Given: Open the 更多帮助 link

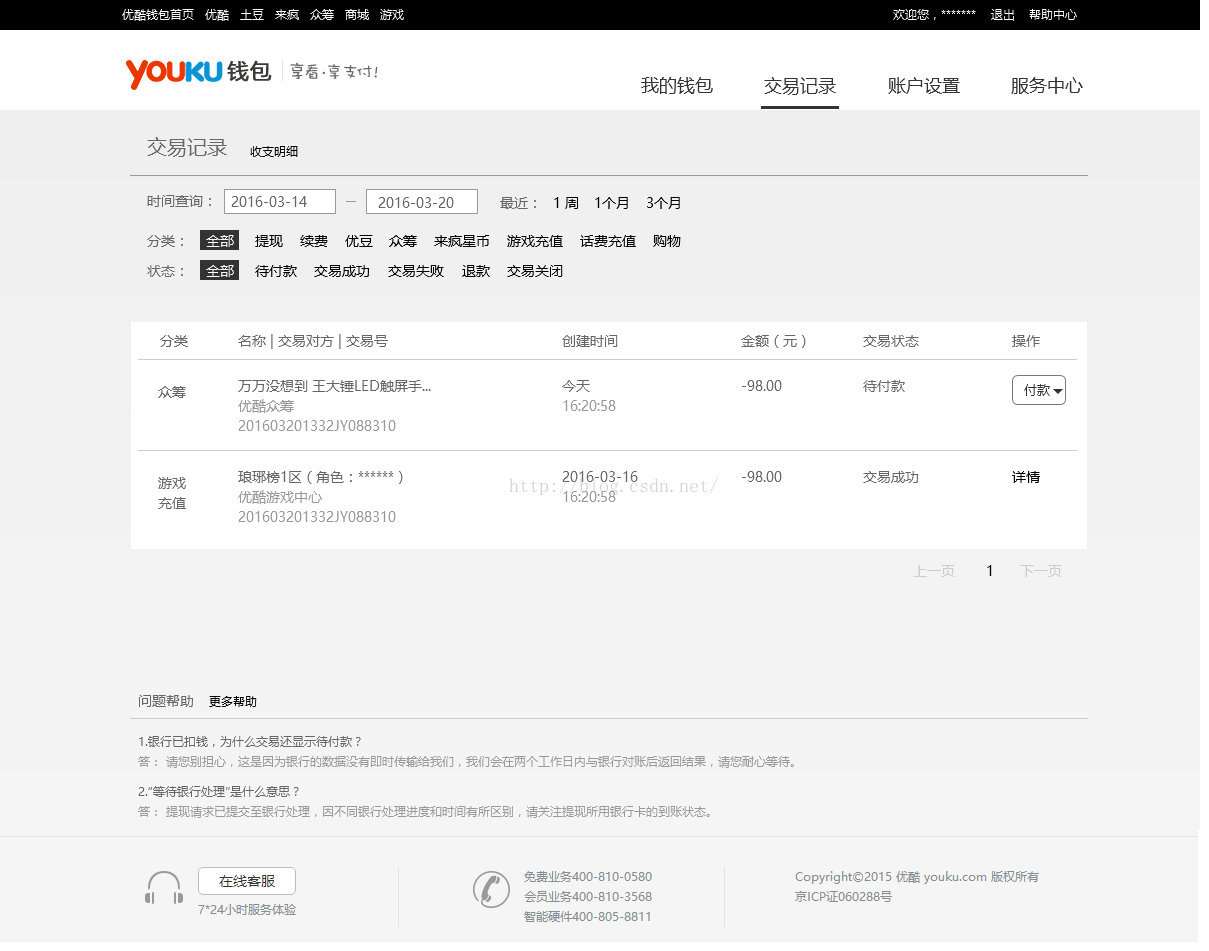Looking at the screenshot, I should pyautogui.click(x=233, y=702).
